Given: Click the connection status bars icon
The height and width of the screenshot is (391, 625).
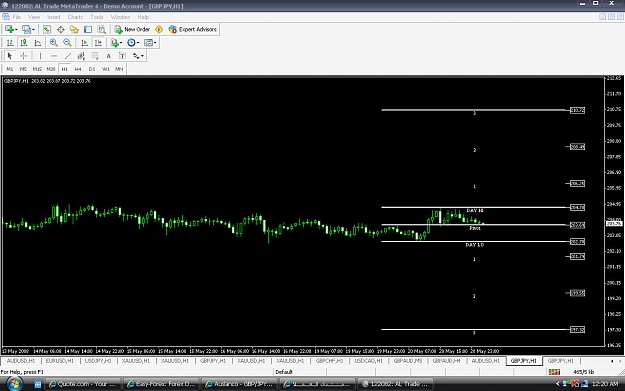Looking at the screenshot, I should pyautogui.click(x=554, y=372).
